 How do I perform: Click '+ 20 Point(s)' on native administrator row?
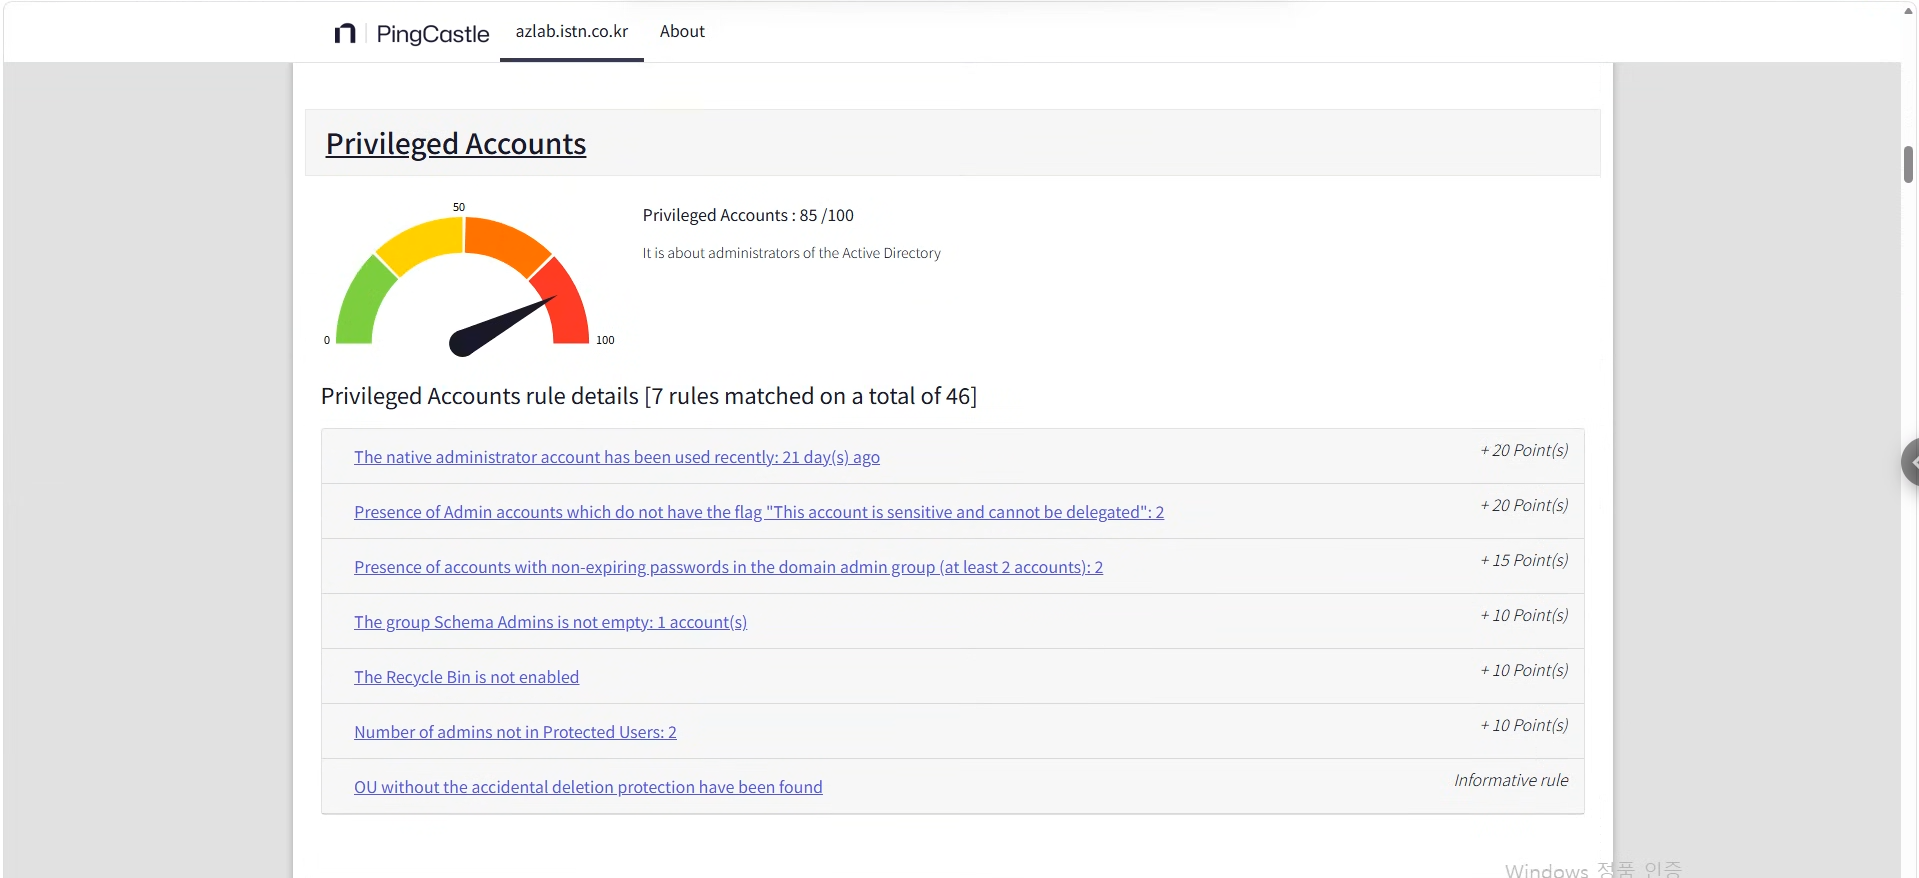point(1524,450)
